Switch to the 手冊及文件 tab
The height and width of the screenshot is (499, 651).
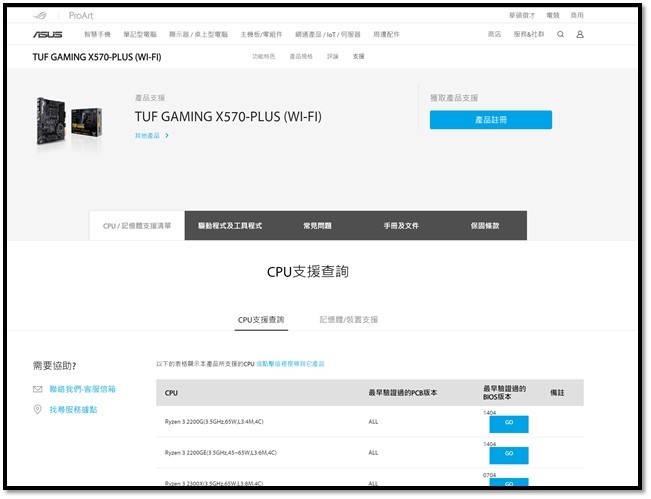(401, 225)
